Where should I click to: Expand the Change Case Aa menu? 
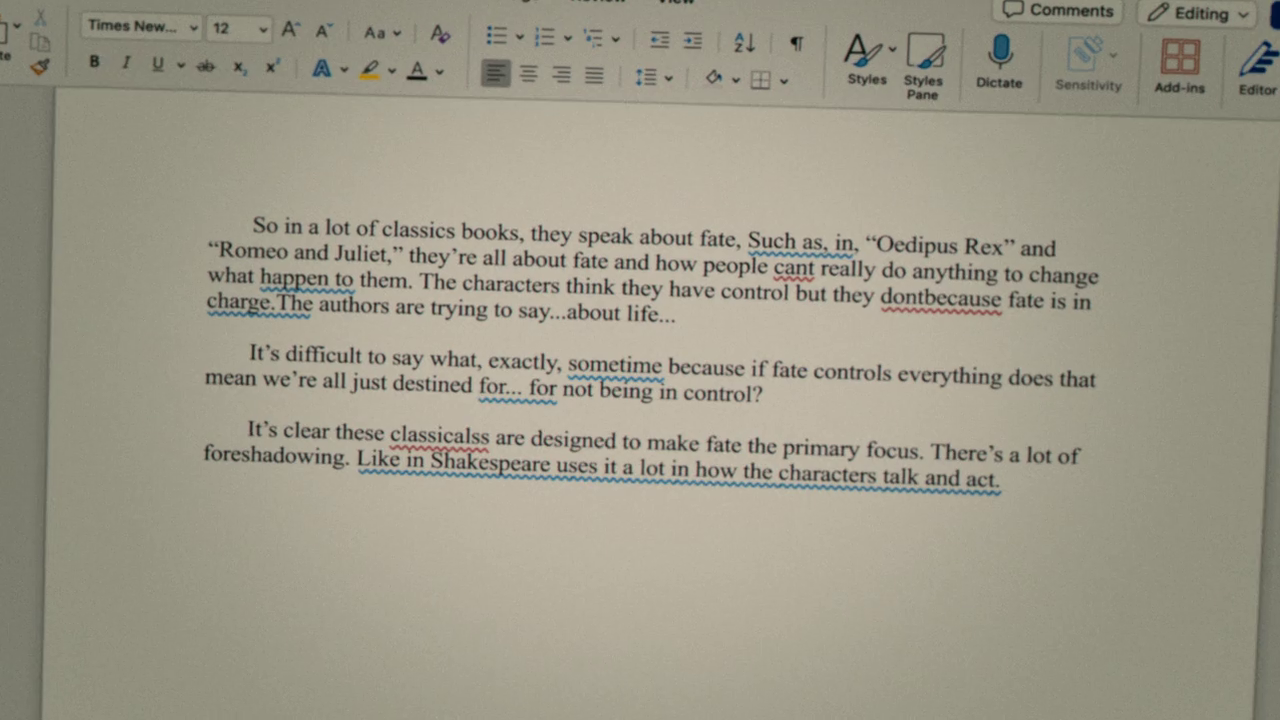point(381,33)
